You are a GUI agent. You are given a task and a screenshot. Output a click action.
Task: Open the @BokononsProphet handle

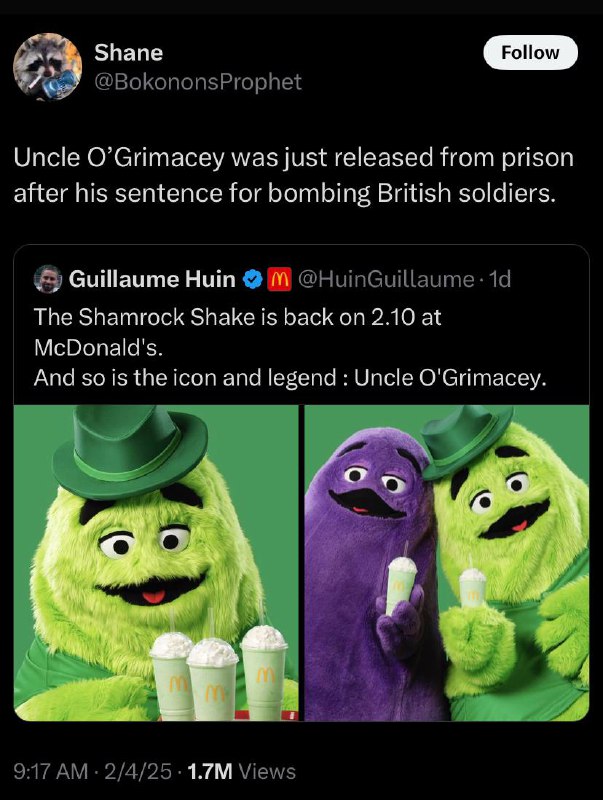[x=198, y=82]
